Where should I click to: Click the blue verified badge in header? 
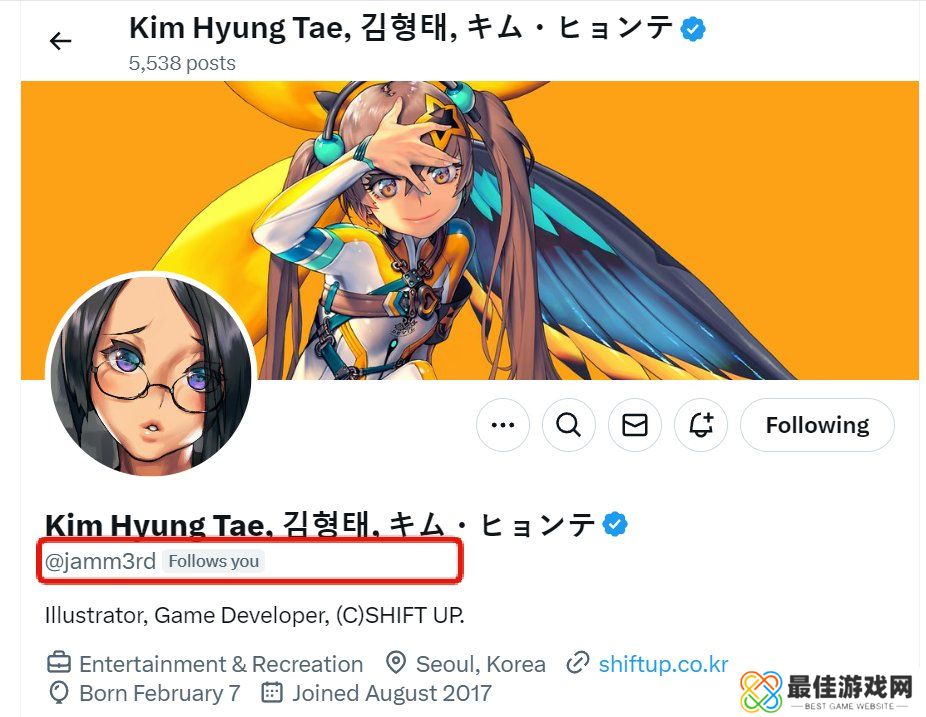[x=693, y=28]
